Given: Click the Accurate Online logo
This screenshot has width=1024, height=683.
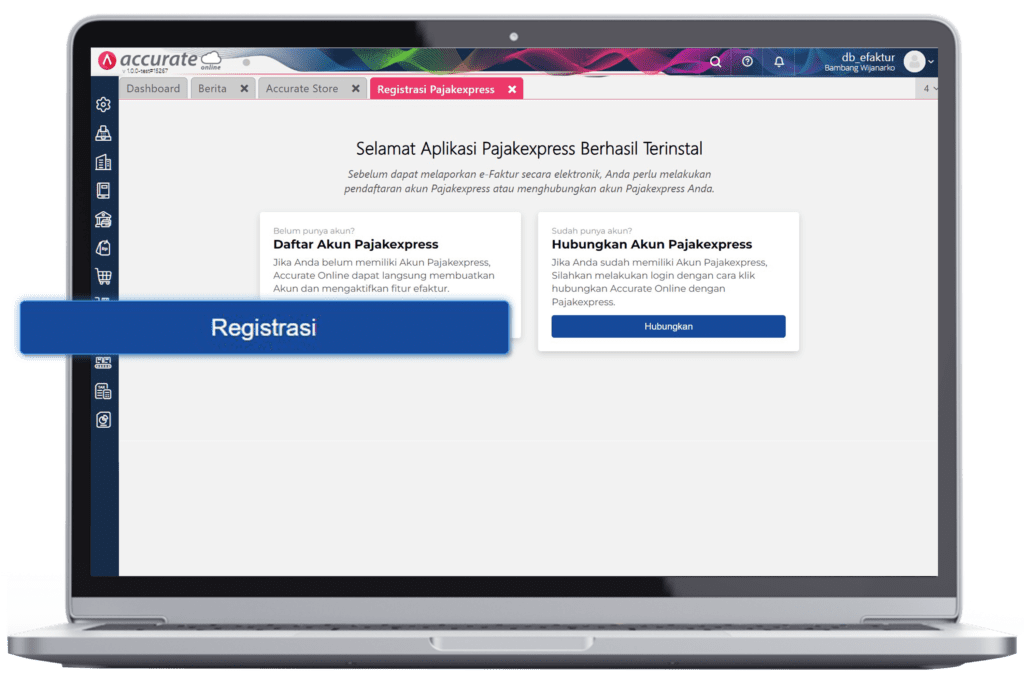Looking at the screenshot, I should coord(160,61).
